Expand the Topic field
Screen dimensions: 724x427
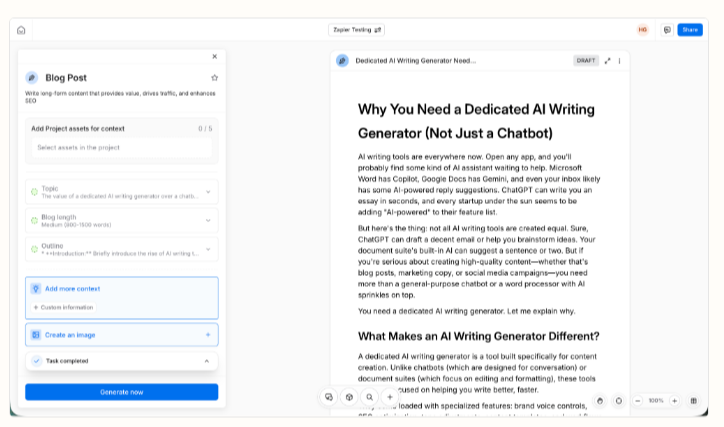click(208, 192)
